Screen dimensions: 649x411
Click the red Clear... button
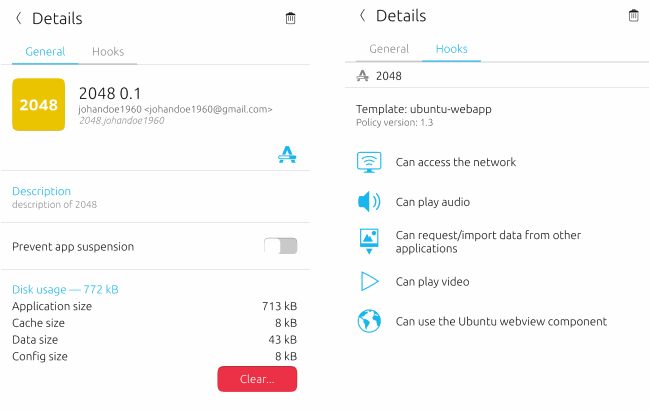tap(257, 379)
